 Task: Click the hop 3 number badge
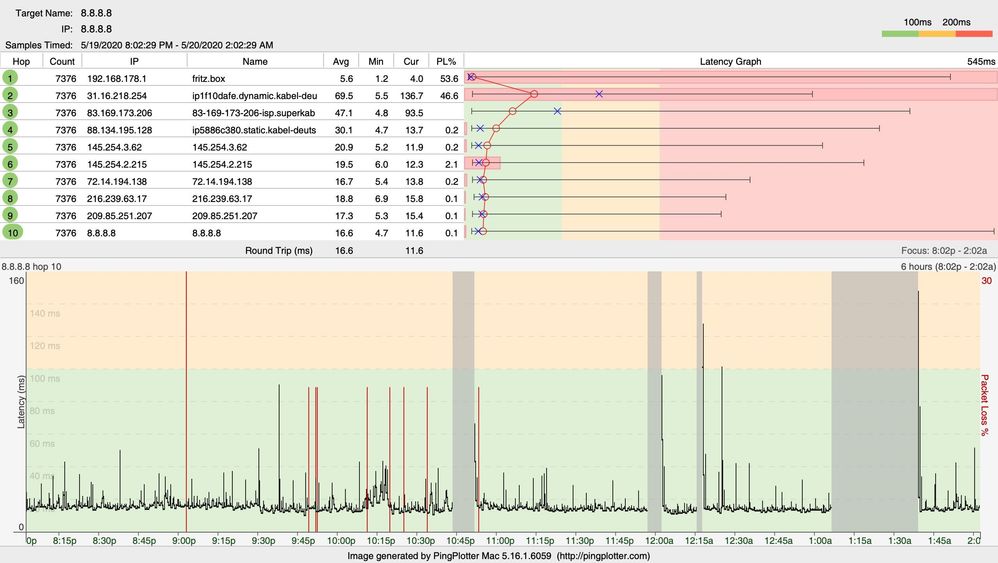[x=11, y=111]
